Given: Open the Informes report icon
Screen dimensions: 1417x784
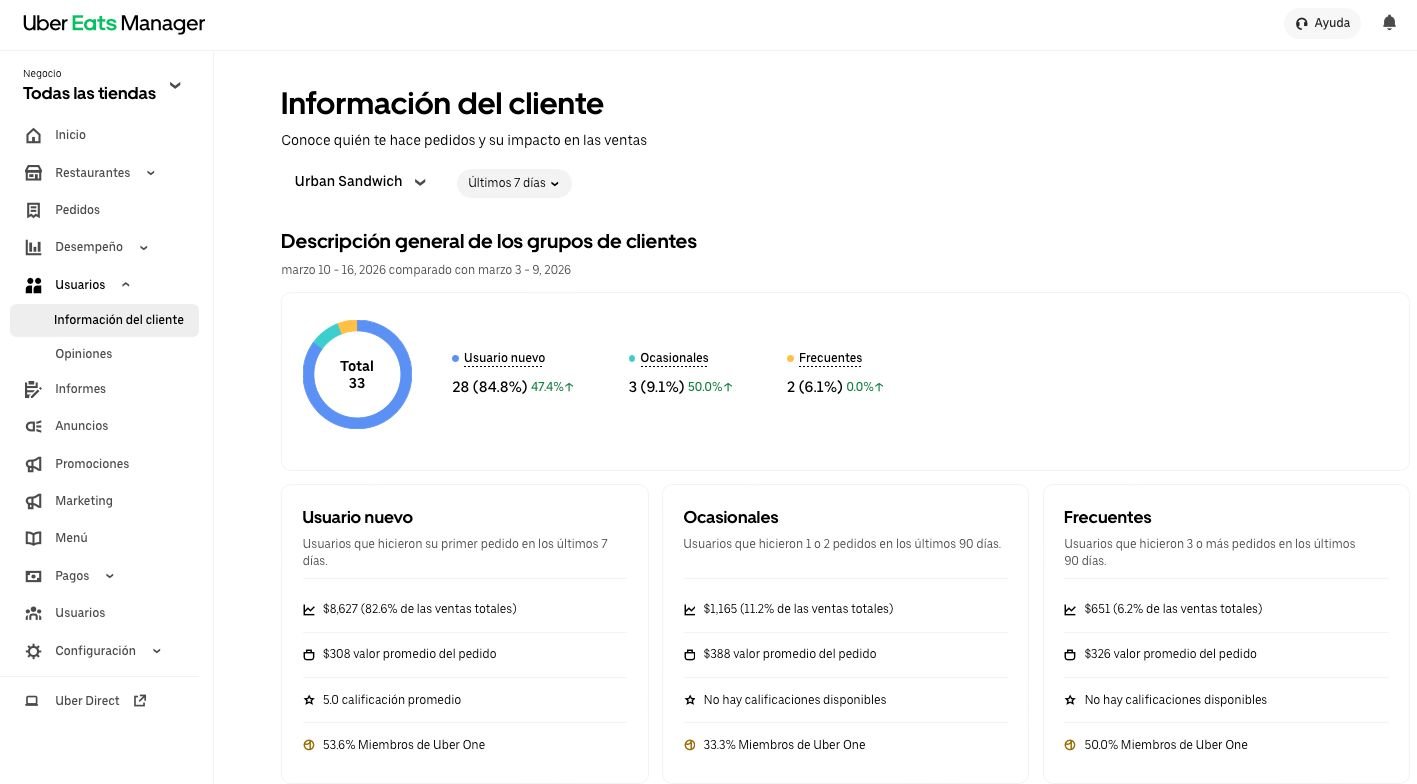Looking at the screenshot, I should (34, 389).
